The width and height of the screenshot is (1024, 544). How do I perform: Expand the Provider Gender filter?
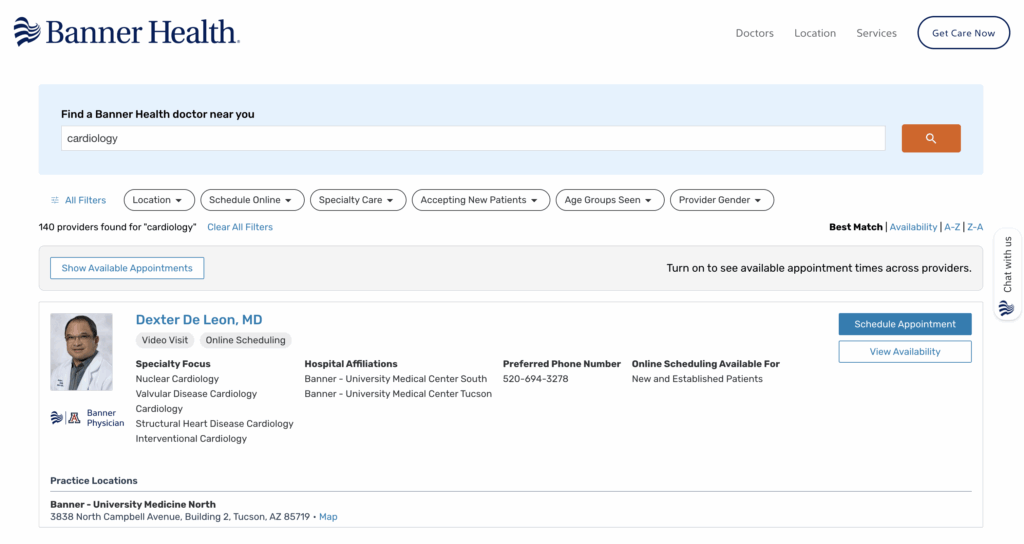(722, 200)
